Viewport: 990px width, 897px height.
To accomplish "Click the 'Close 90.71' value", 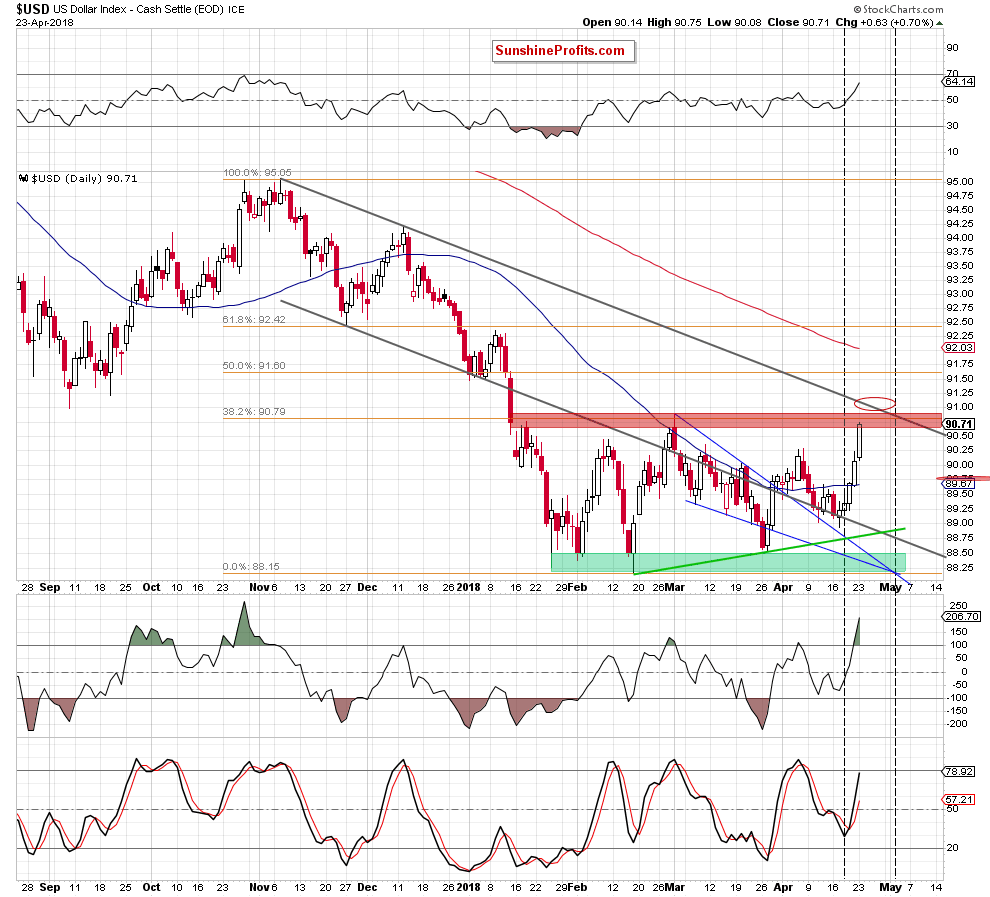I will [798, 22].
